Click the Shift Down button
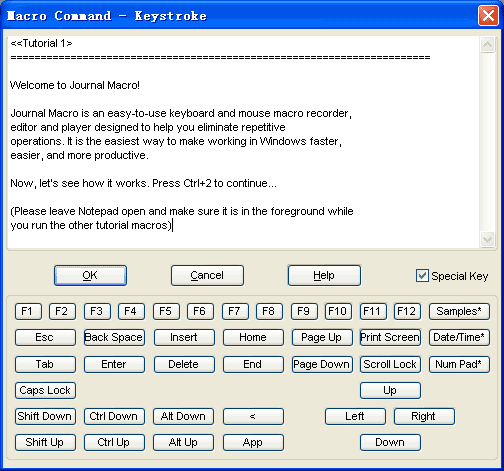Viewport: 504px width, 471px height. click(45, 416)
